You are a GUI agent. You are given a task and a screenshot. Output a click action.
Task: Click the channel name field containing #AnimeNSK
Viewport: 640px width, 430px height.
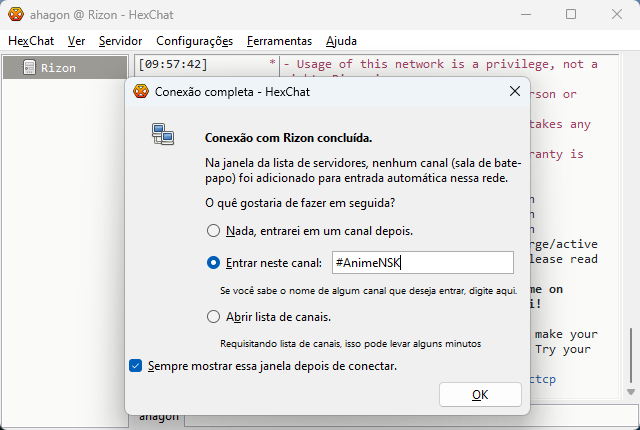tap(422, 262)
